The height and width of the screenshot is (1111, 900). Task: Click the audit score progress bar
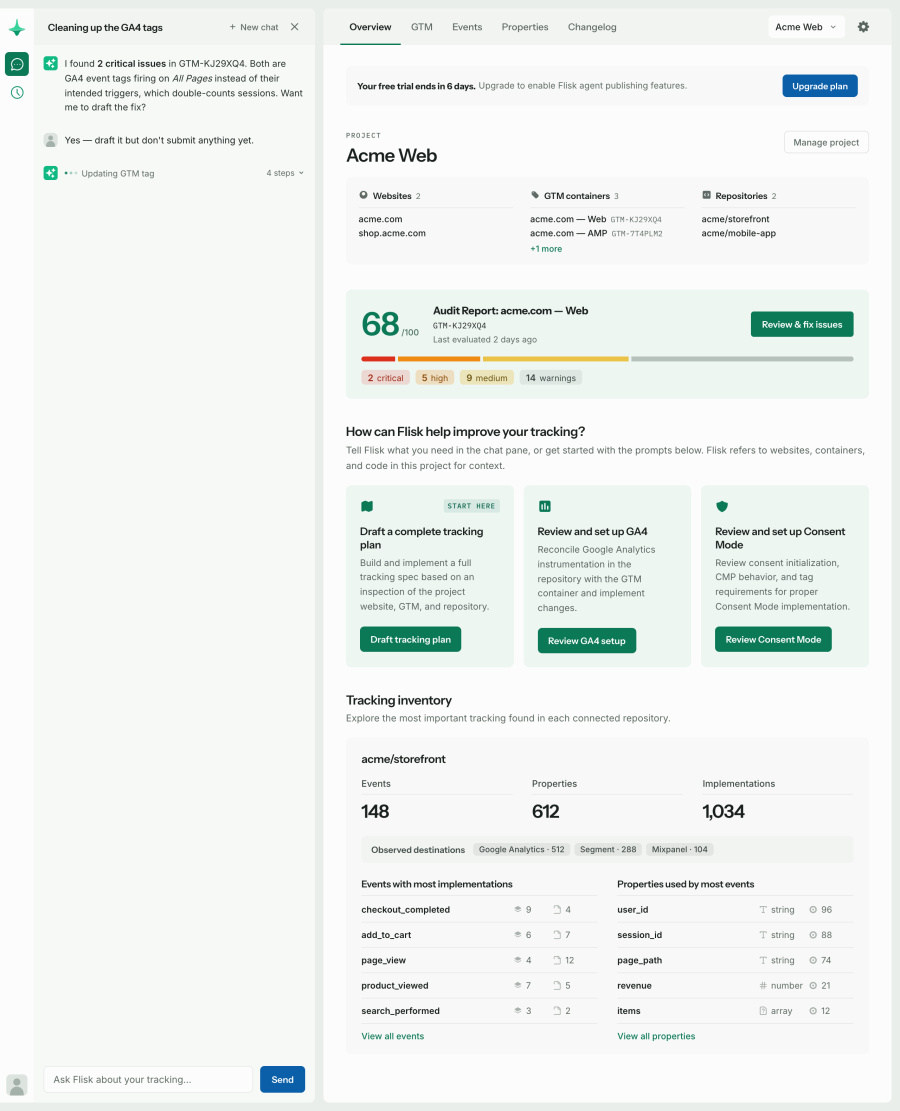coord(607,359)
